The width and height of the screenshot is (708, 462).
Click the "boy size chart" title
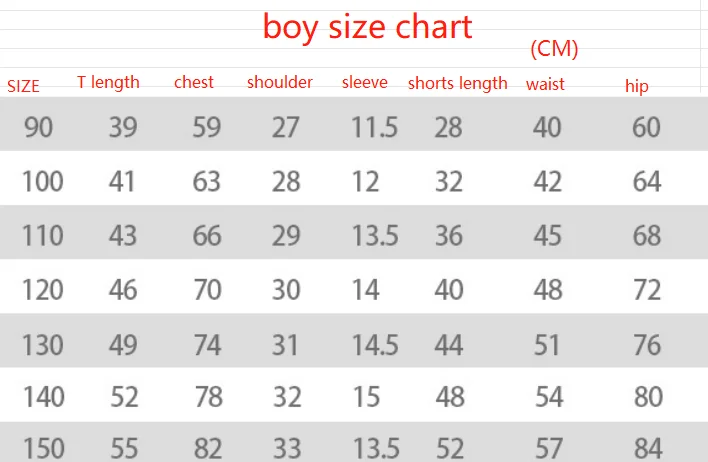(x=367, y=27)
